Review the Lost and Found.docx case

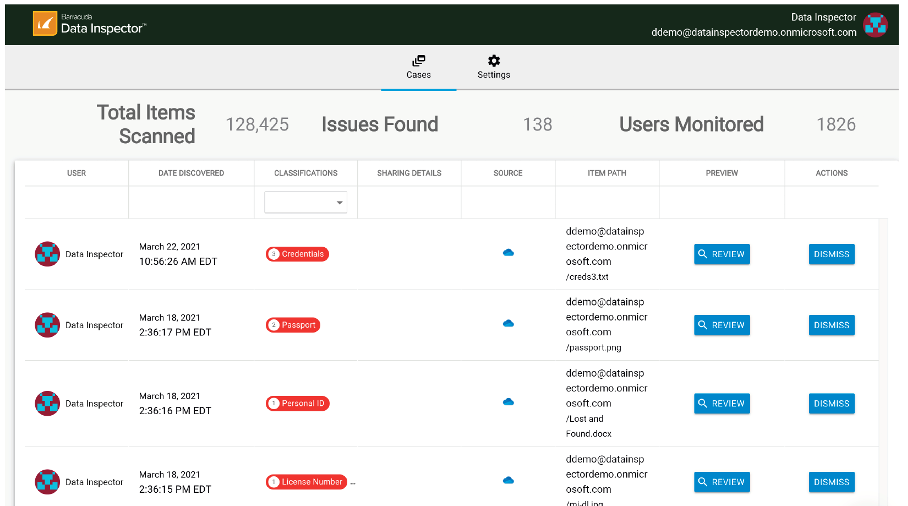pos(722,404)
